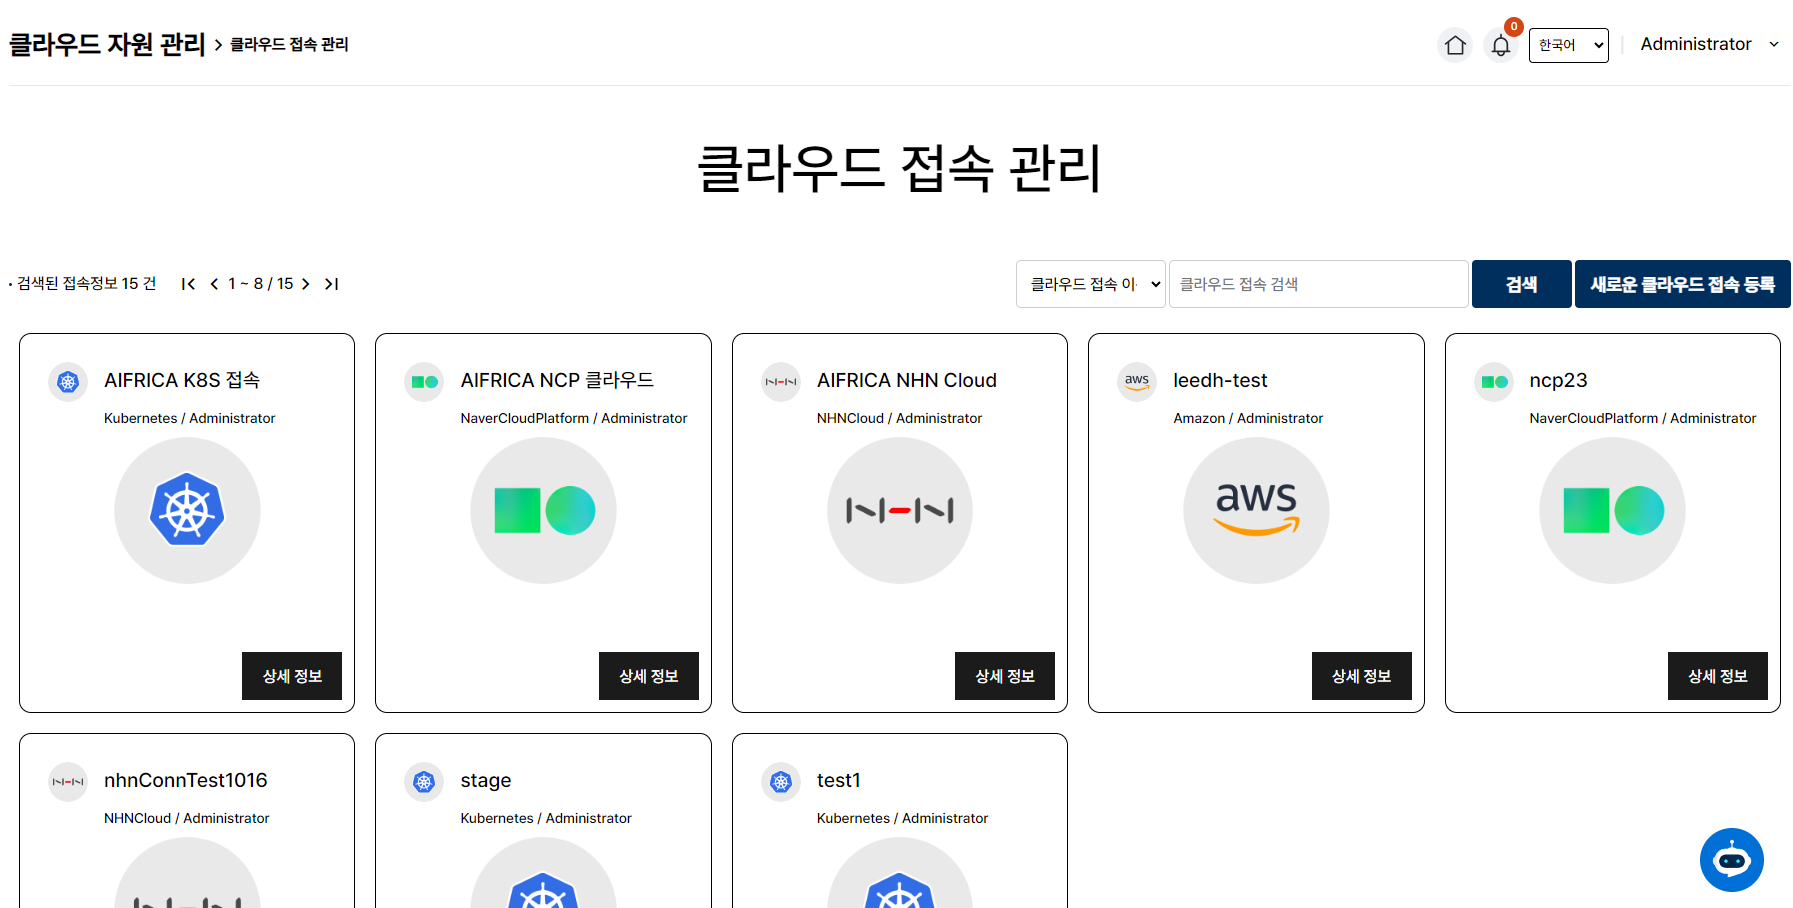The width and height of the screenshot is (1793, 908).
Task: Go to next page of connections
Action: (x=305, y=284)
